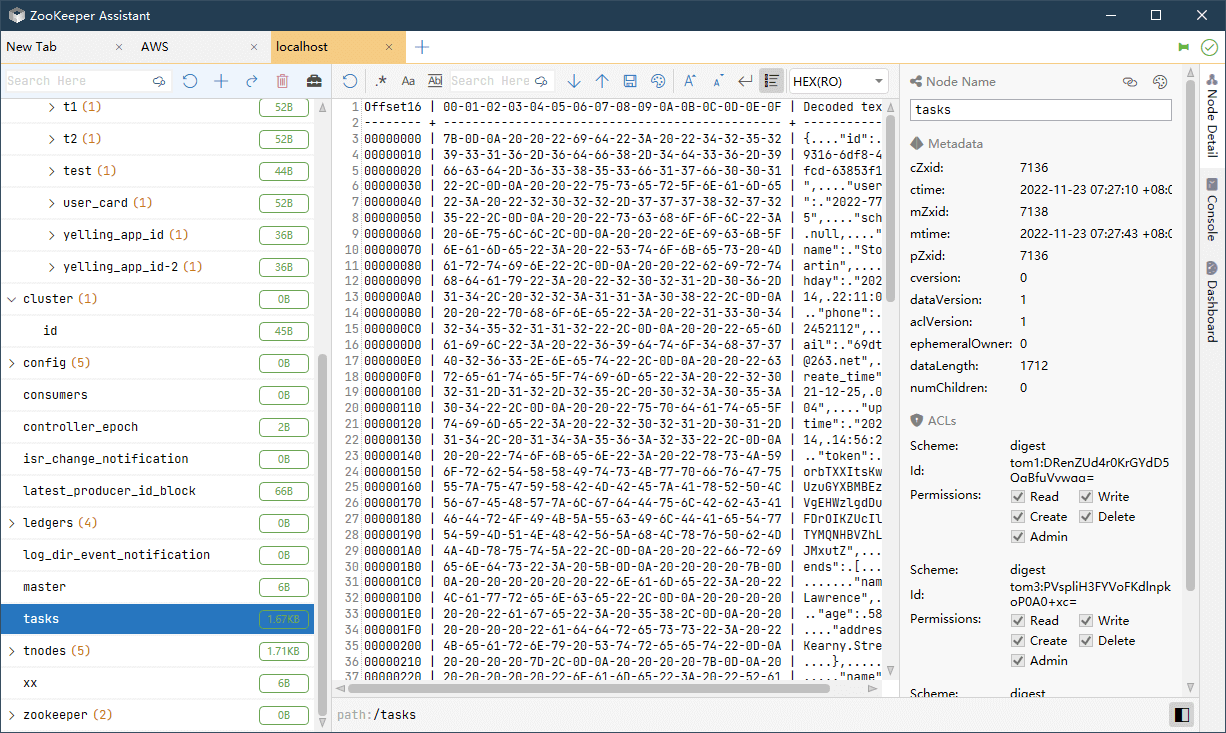The height and width of the screenshot is (733, 1226).
Task: Open the Dashboard side tab
Action: [1212, 301]
